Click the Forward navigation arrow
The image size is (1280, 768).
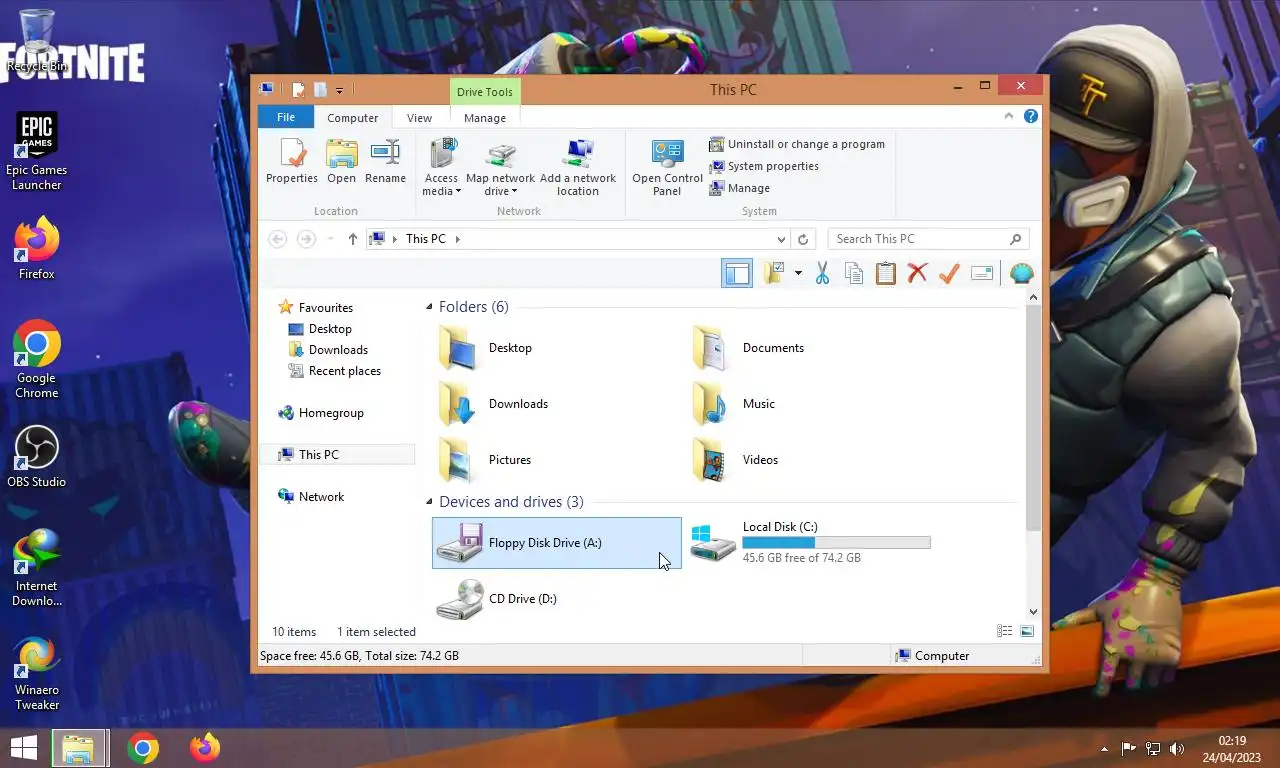(x=306, y=239)
